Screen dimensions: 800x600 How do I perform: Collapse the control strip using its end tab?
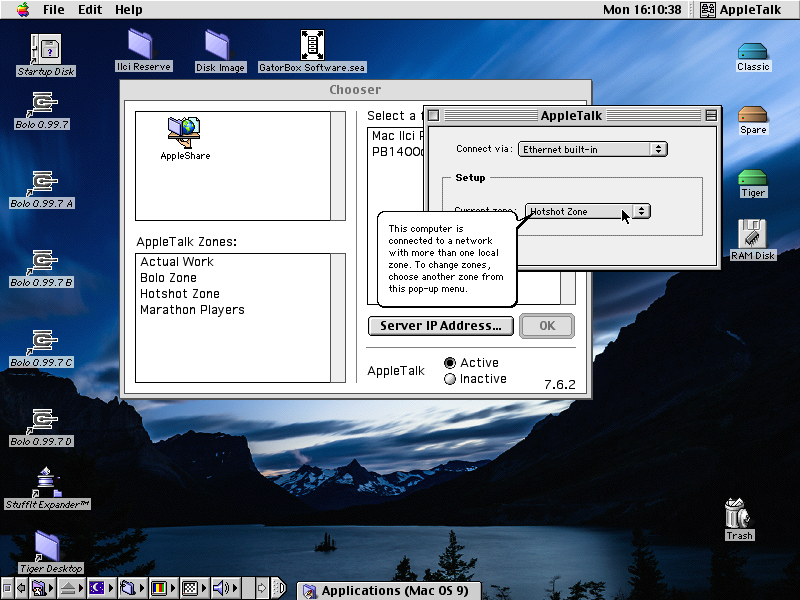[279, 588]
